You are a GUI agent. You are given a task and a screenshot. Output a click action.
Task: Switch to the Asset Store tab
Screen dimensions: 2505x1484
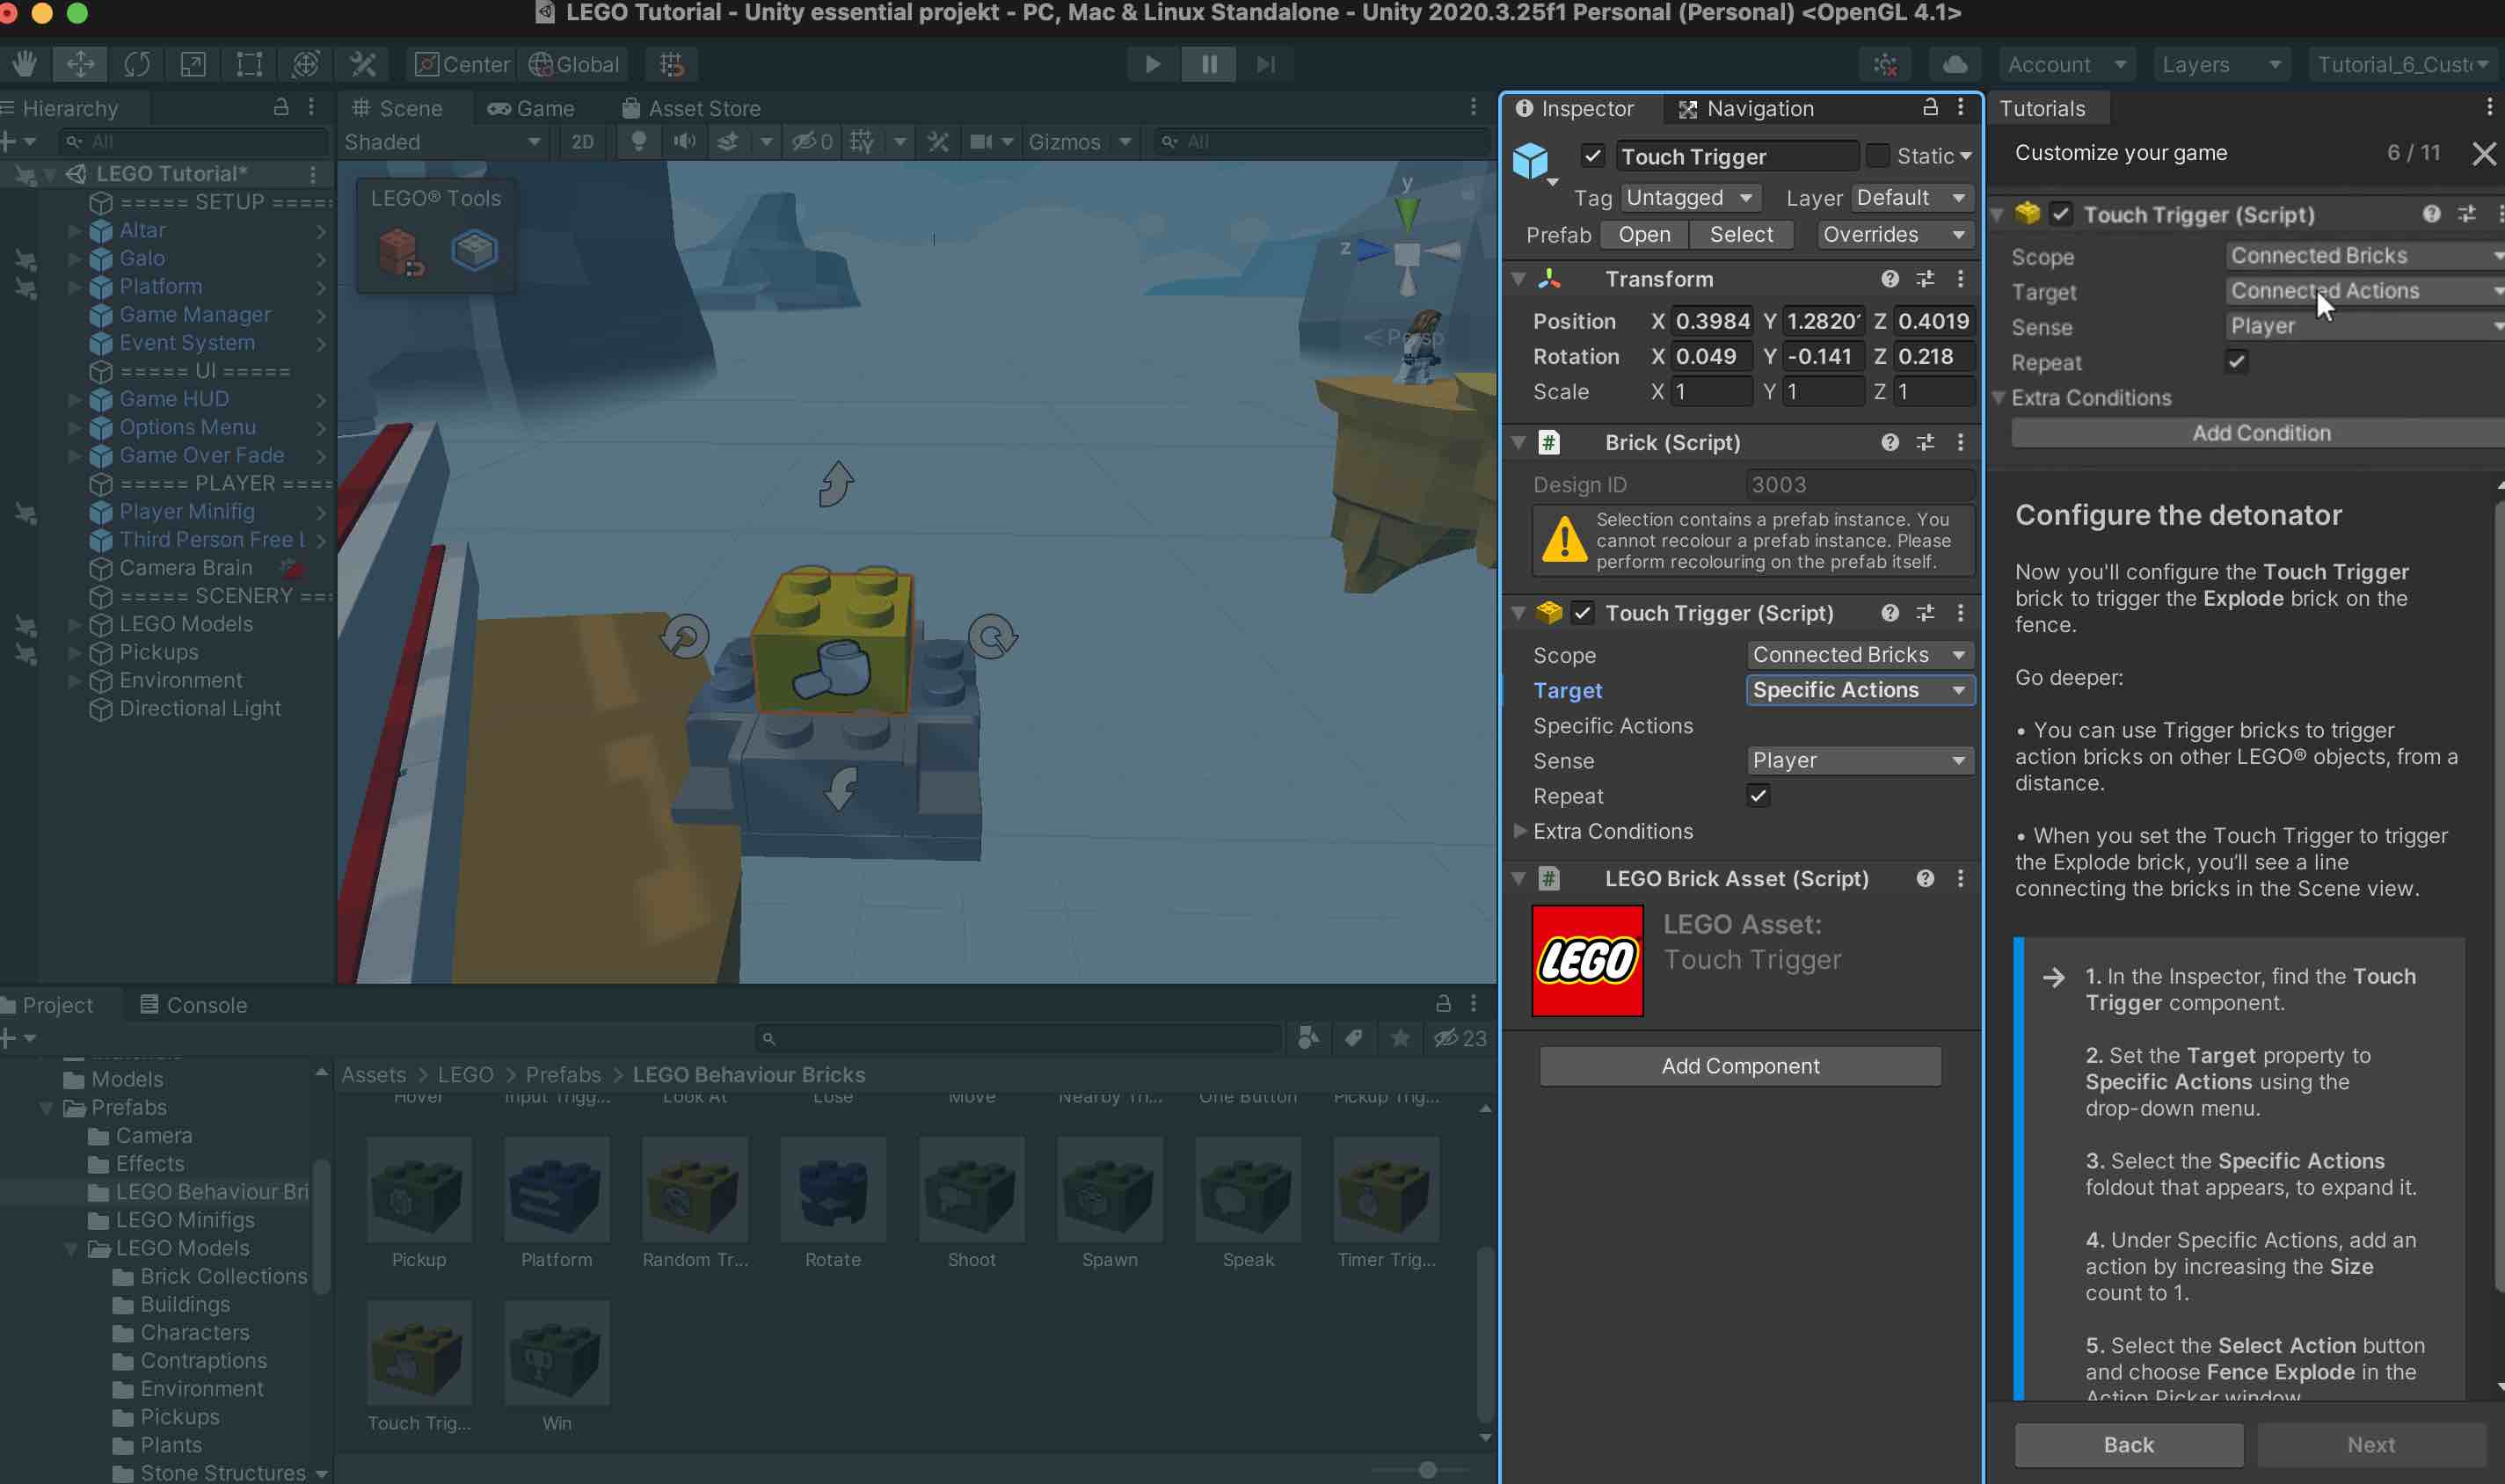(690, 108)
